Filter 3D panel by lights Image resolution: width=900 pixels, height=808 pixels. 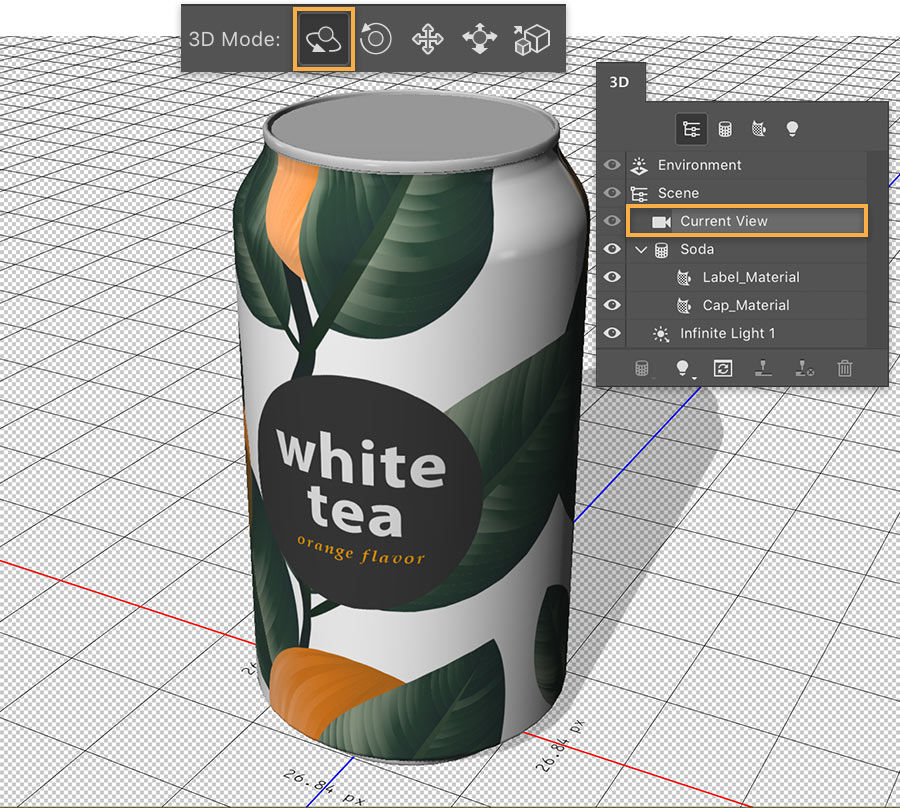click(x=792, y=128)
